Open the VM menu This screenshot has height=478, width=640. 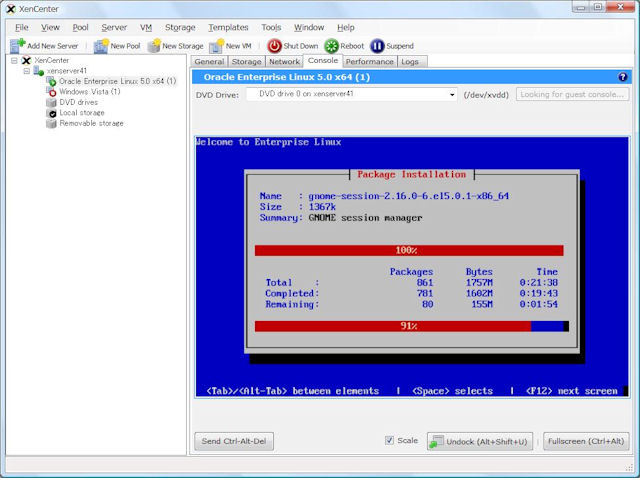(x=146, y=27)
